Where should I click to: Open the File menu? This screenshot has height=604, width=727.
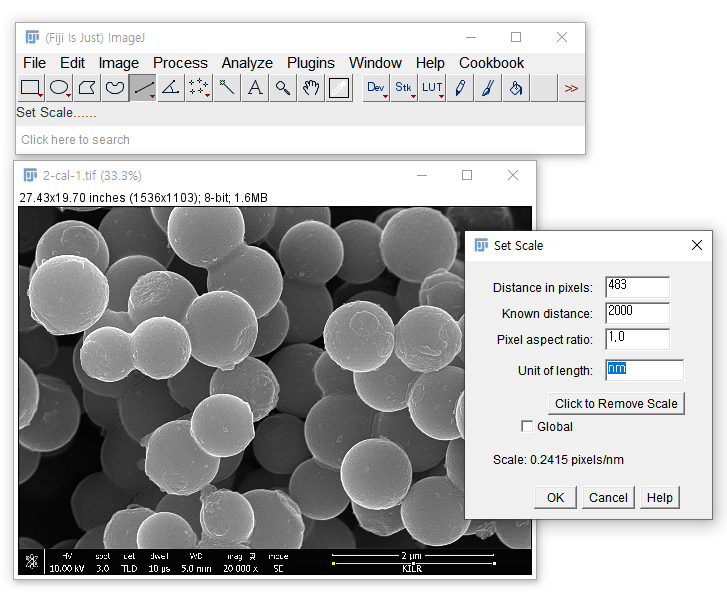click(34, 63)
